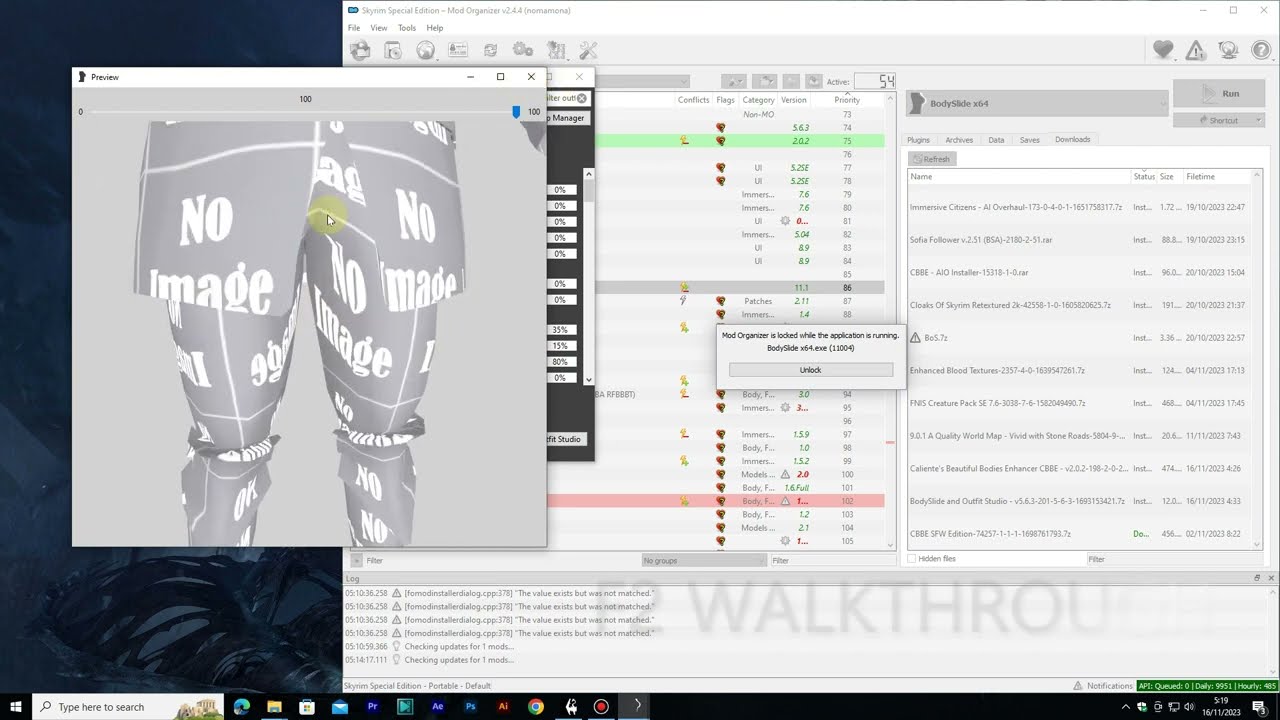Show hidden system tray icons chevron
This screenshot has height=720, width=1280.
1125,707
